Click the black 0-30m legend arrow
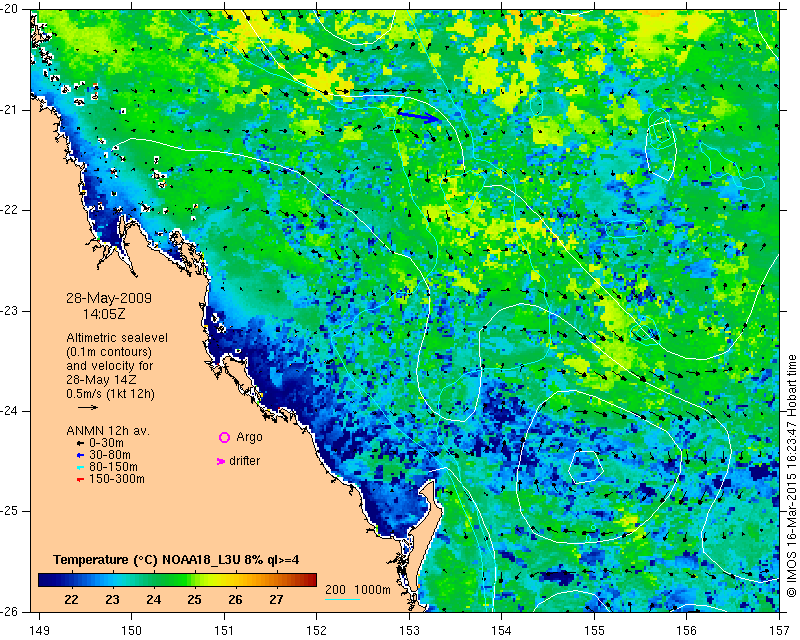The height and width of the screenshot is (640, 800). 80,444
